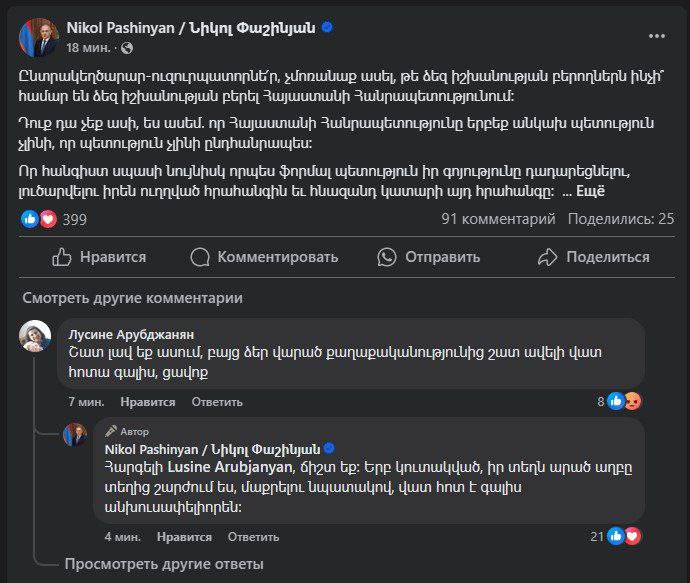Expand Смотреть другие комментарии

coord(132,298)
